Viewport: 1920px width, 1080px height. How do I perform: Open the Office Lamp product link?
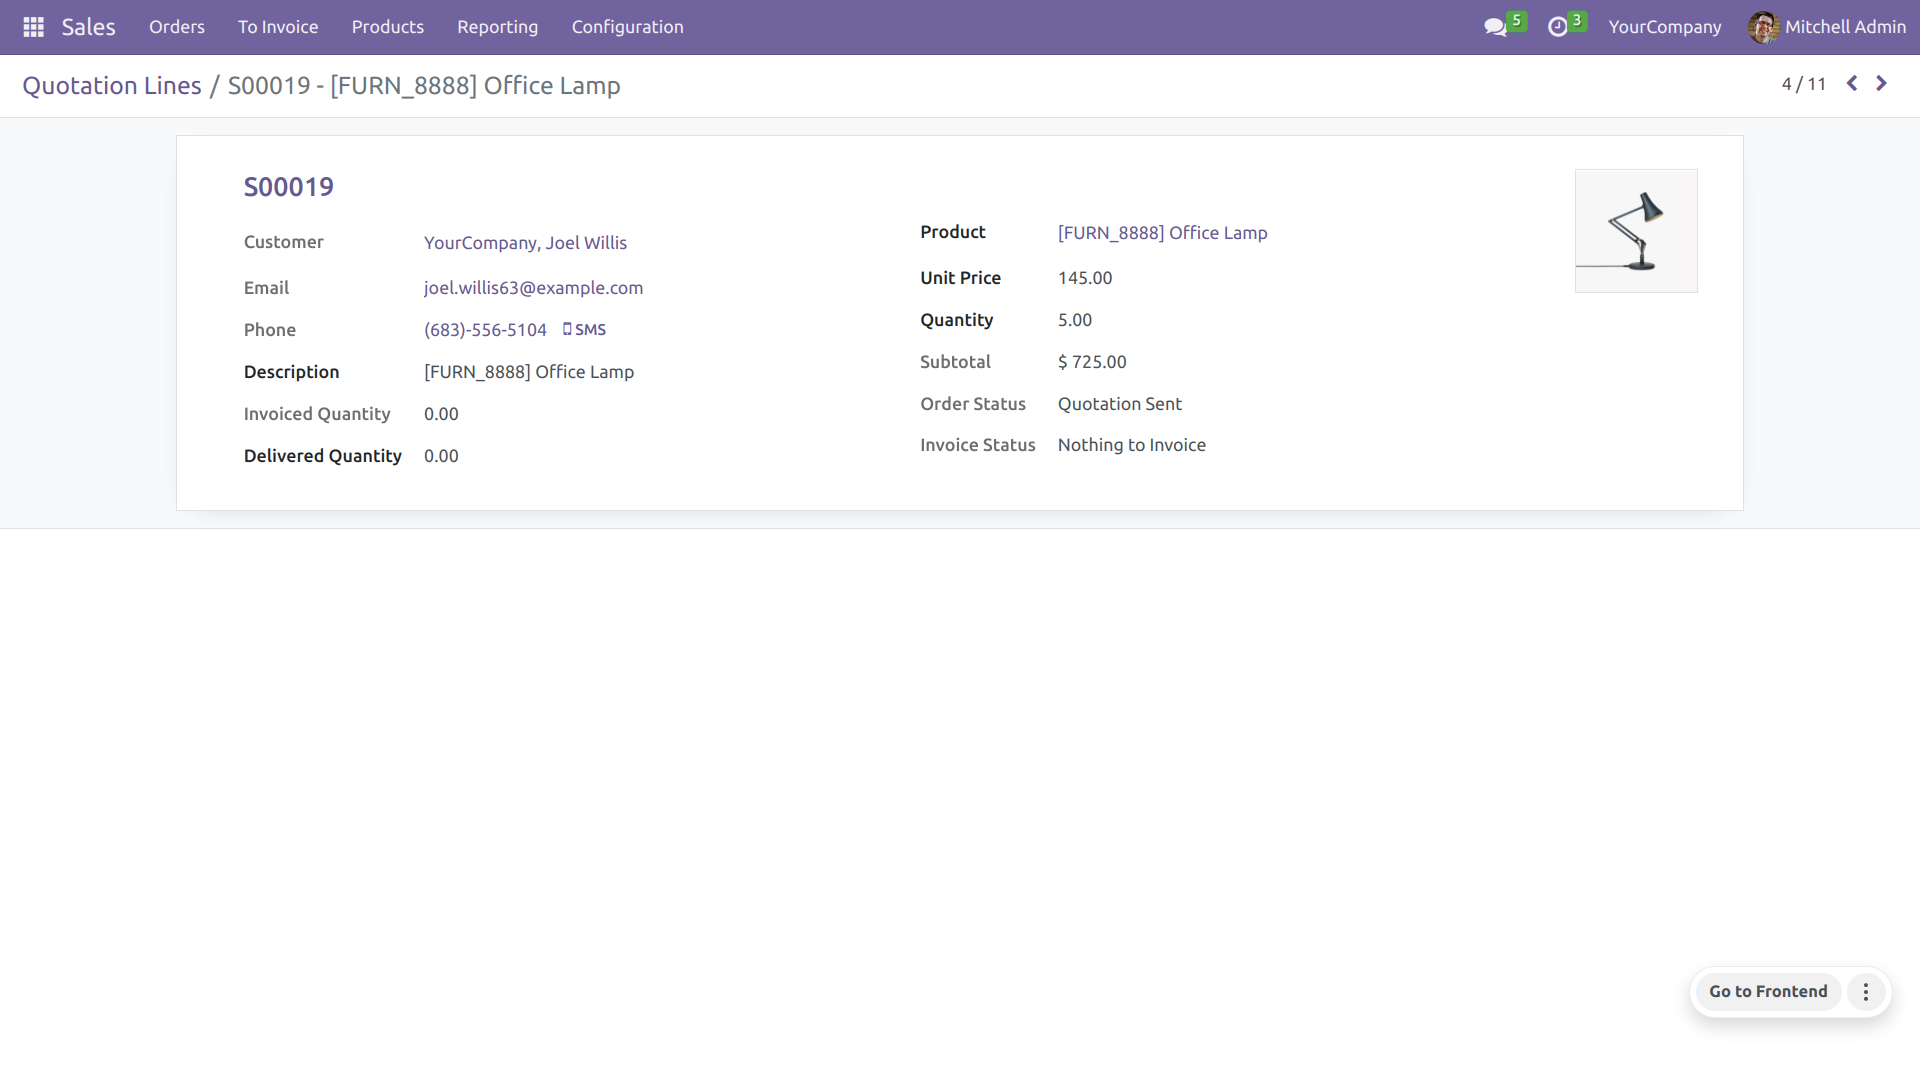pyautogui.click(x=1162, y=233)
